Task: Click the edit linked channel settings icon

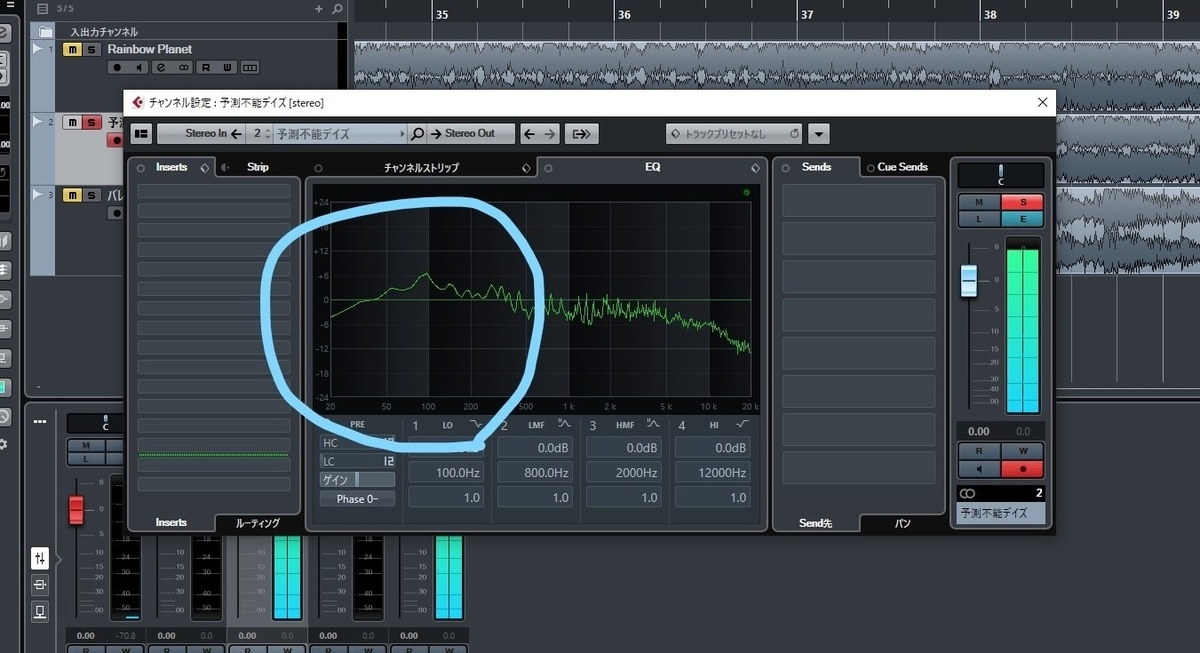Action: (581, 133)
